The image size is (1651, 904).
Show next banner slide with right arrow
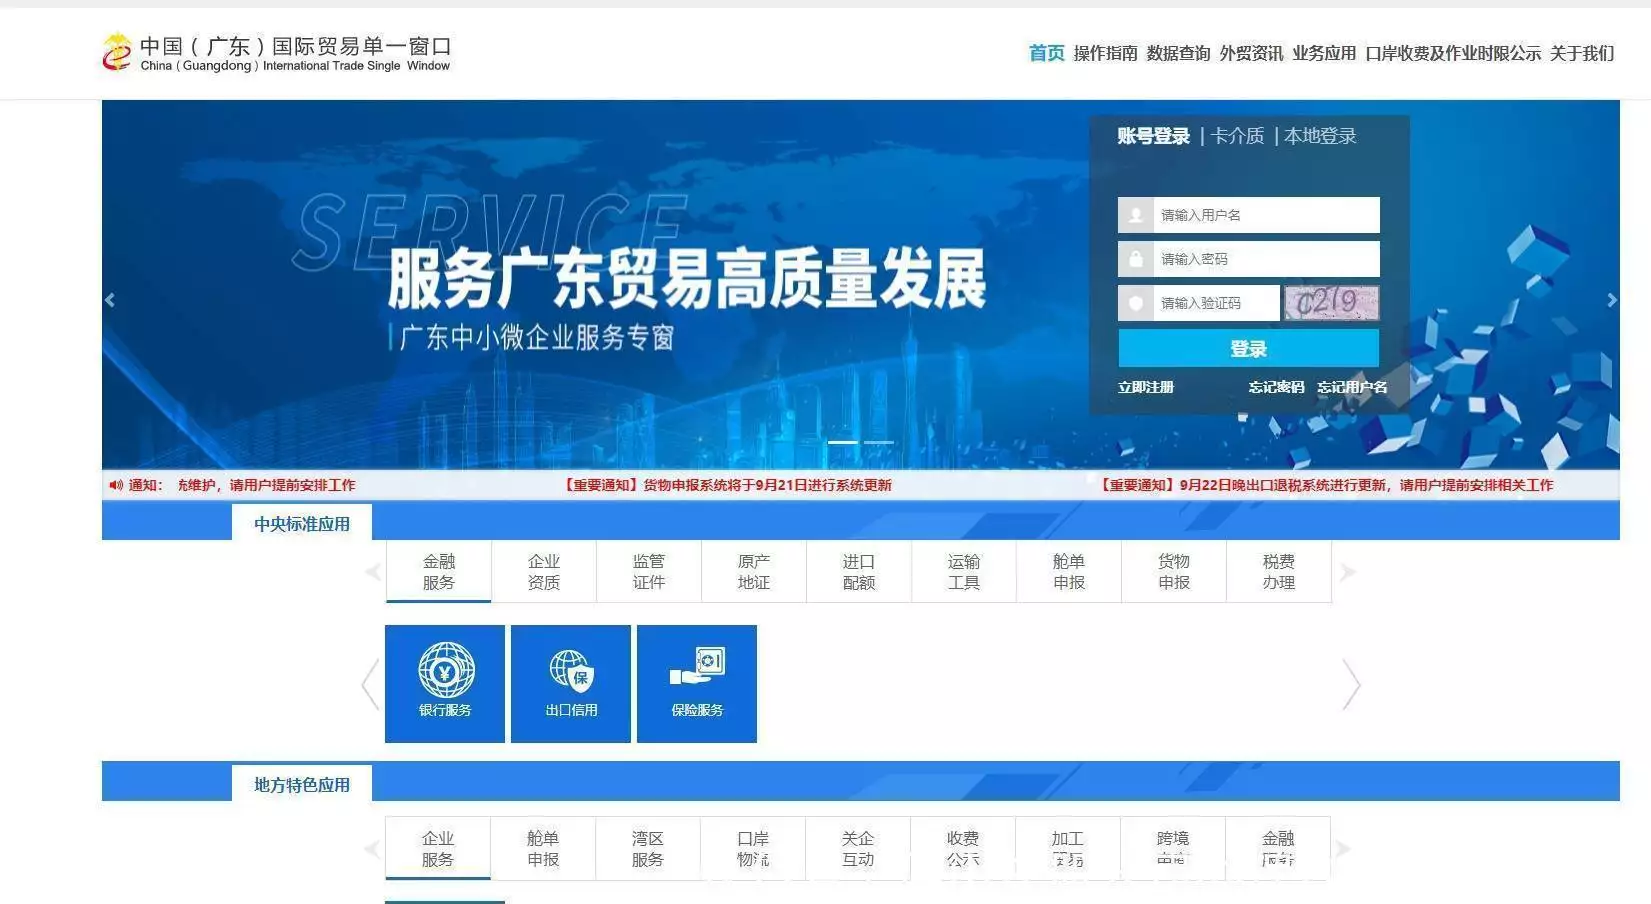(x=1611, y=300)
